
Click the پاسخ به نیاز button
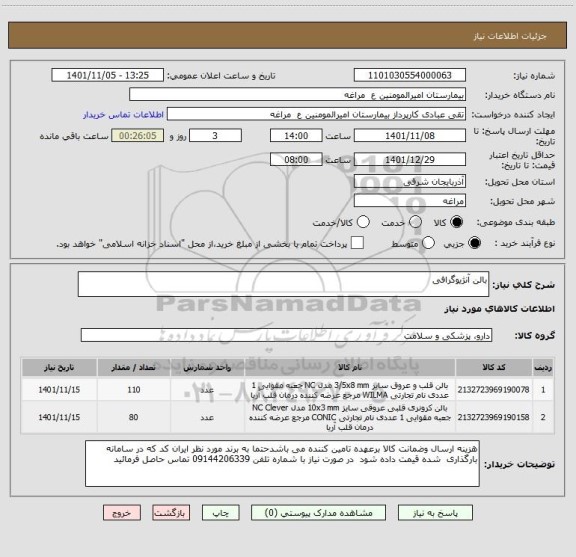(x=435, y=513)
